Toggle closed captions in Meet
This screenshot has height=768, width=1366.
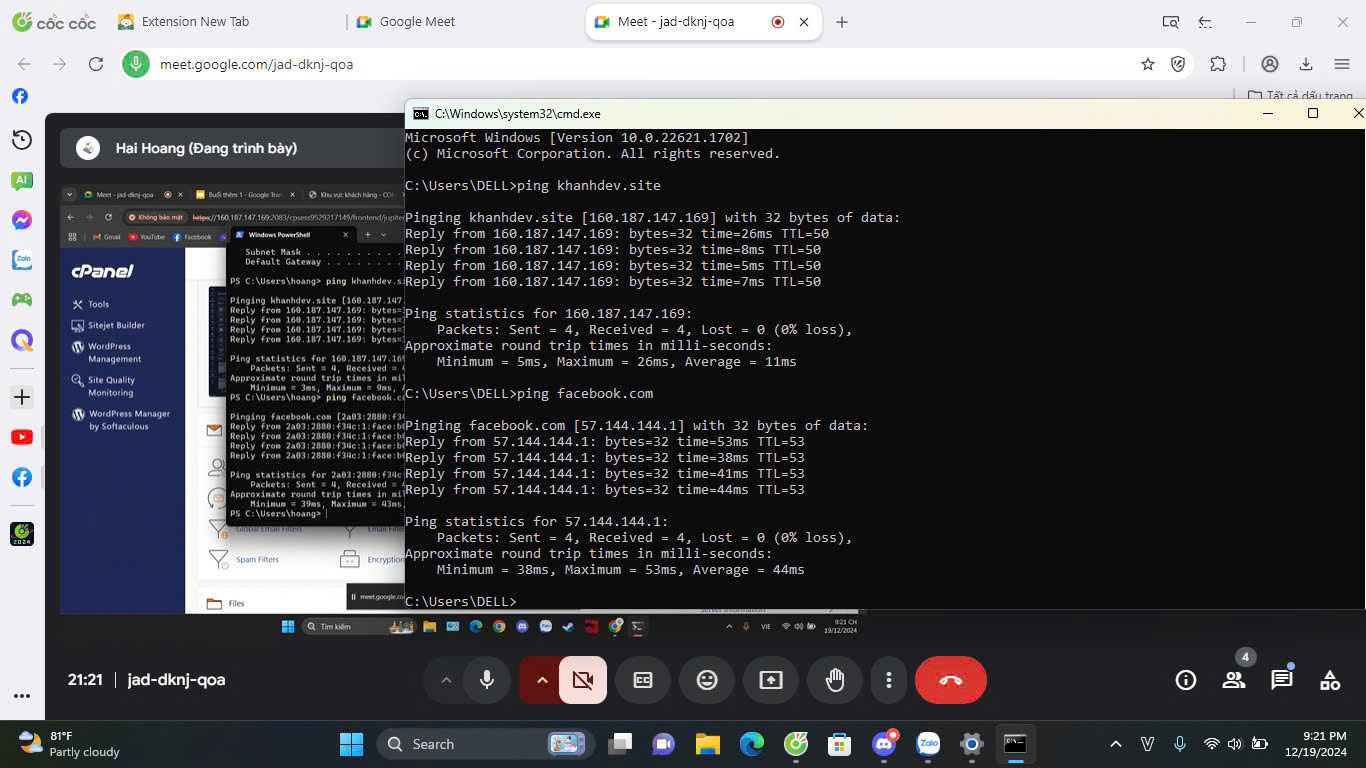pyautogui.click(x=643, y=680)
